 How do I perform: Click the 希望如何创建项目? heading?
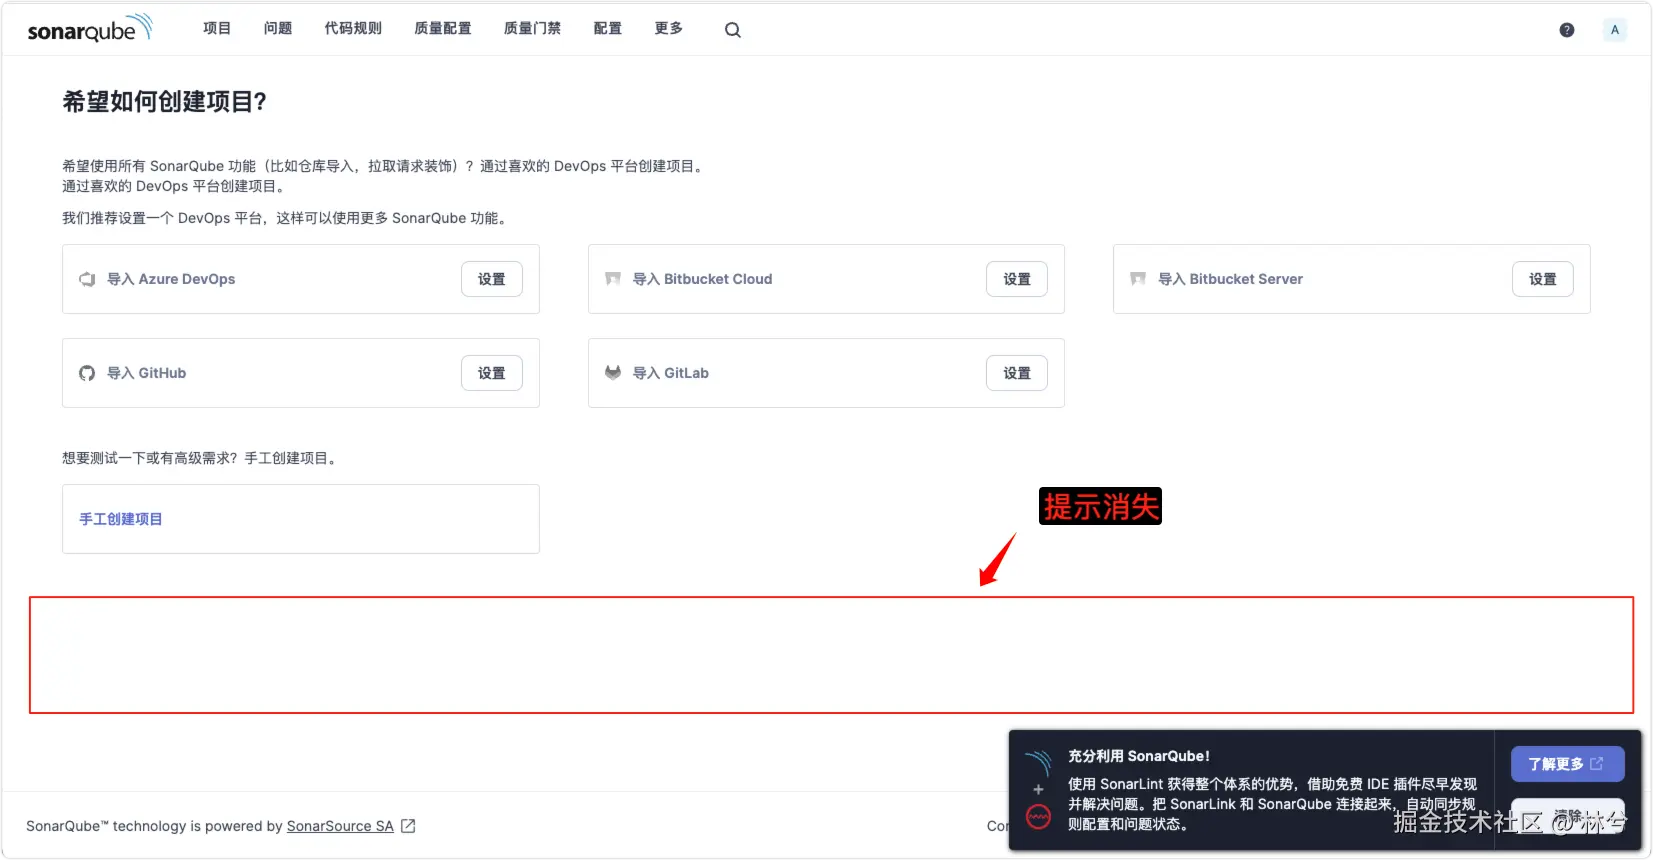point(165,102)
